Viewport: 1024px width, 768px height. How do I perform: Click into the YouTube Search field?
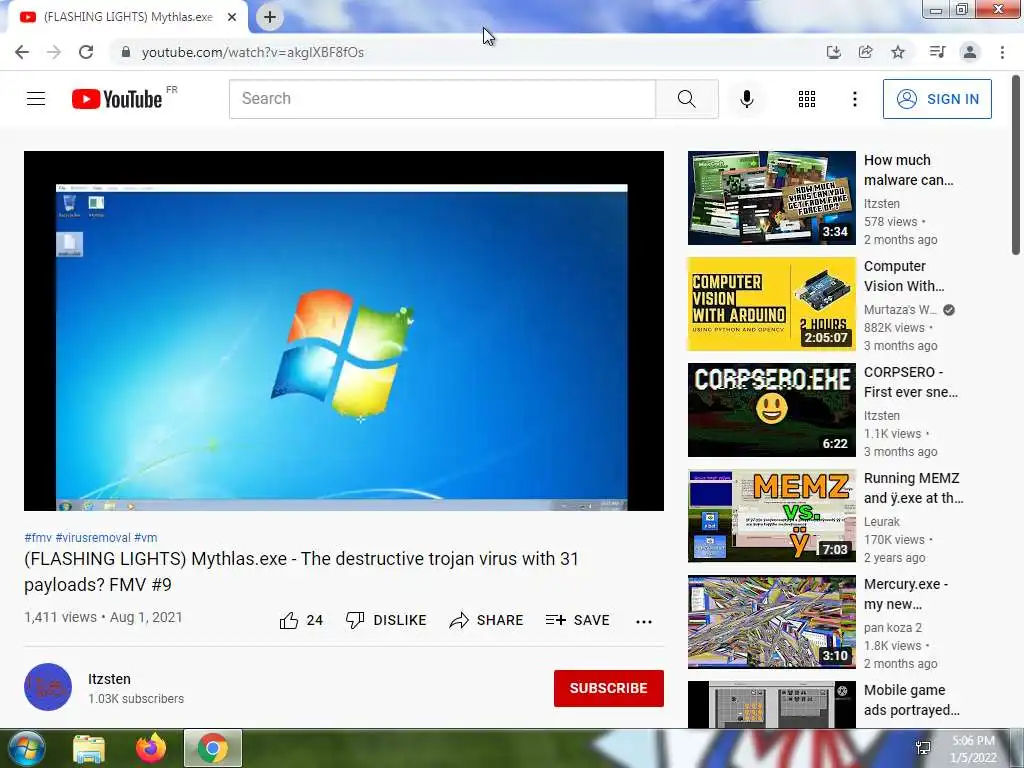pos(442,99)
